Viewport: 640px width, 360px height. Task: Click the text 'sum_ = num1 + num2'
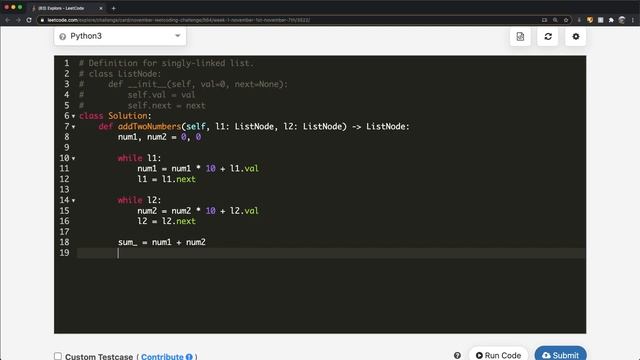pyautogui.click(x=162, y=242)
